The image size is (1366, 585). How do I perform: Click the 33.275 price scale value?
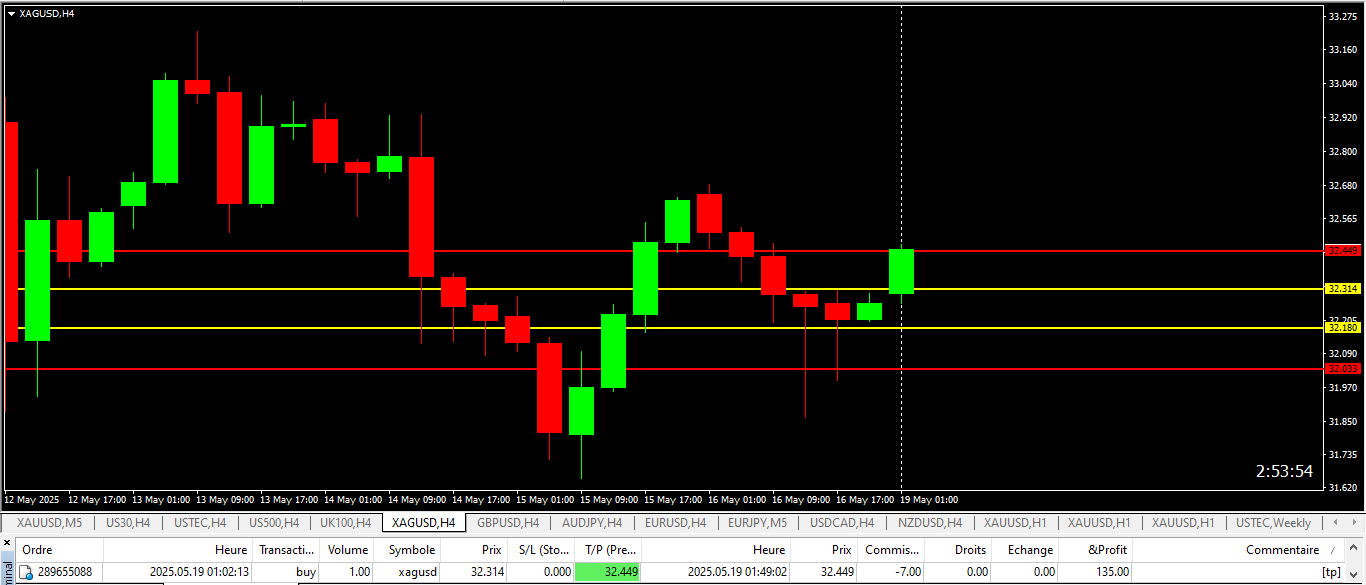(1343, 16)
